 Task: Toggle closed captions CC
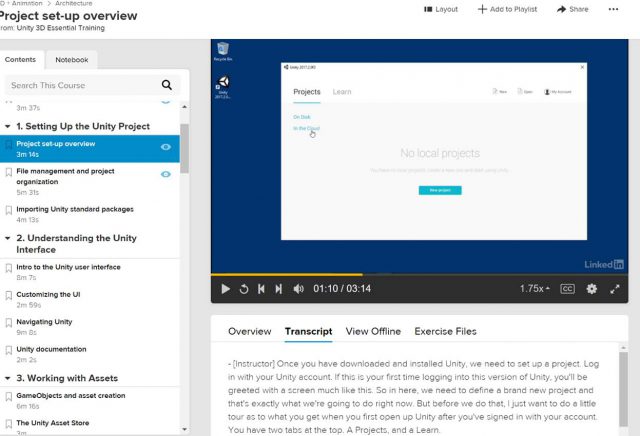point(567,289)
